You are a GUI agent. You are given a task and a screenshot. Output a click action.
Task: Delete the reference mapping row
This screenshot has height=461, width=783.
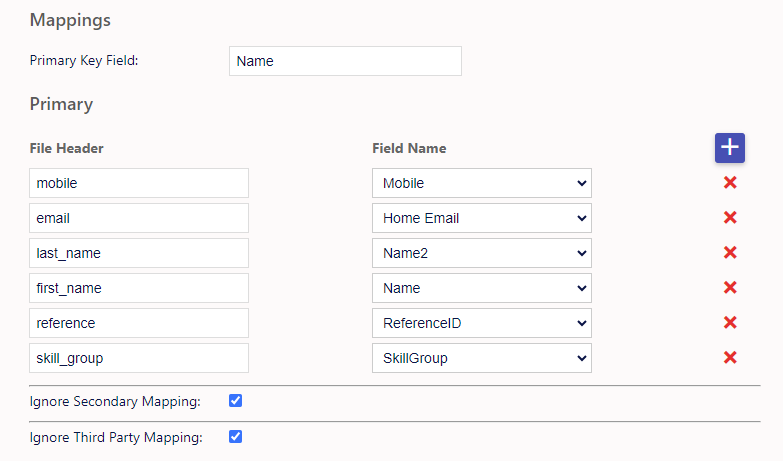[730, 323]
